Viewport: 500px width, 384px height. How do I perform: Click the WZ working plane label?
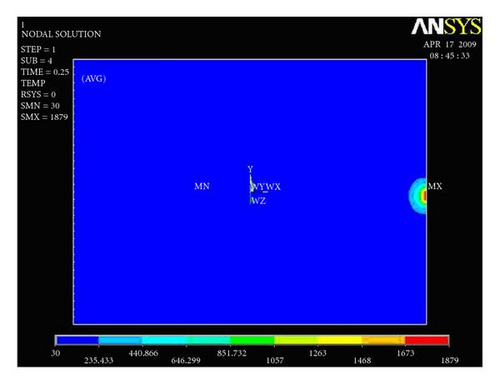tap(258, 201)
